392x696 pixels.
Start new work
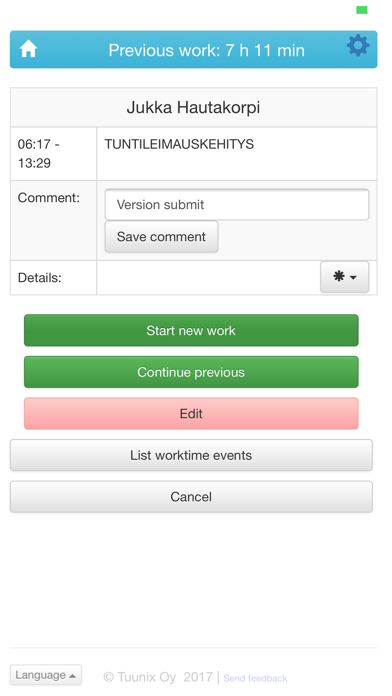(191, 330)
